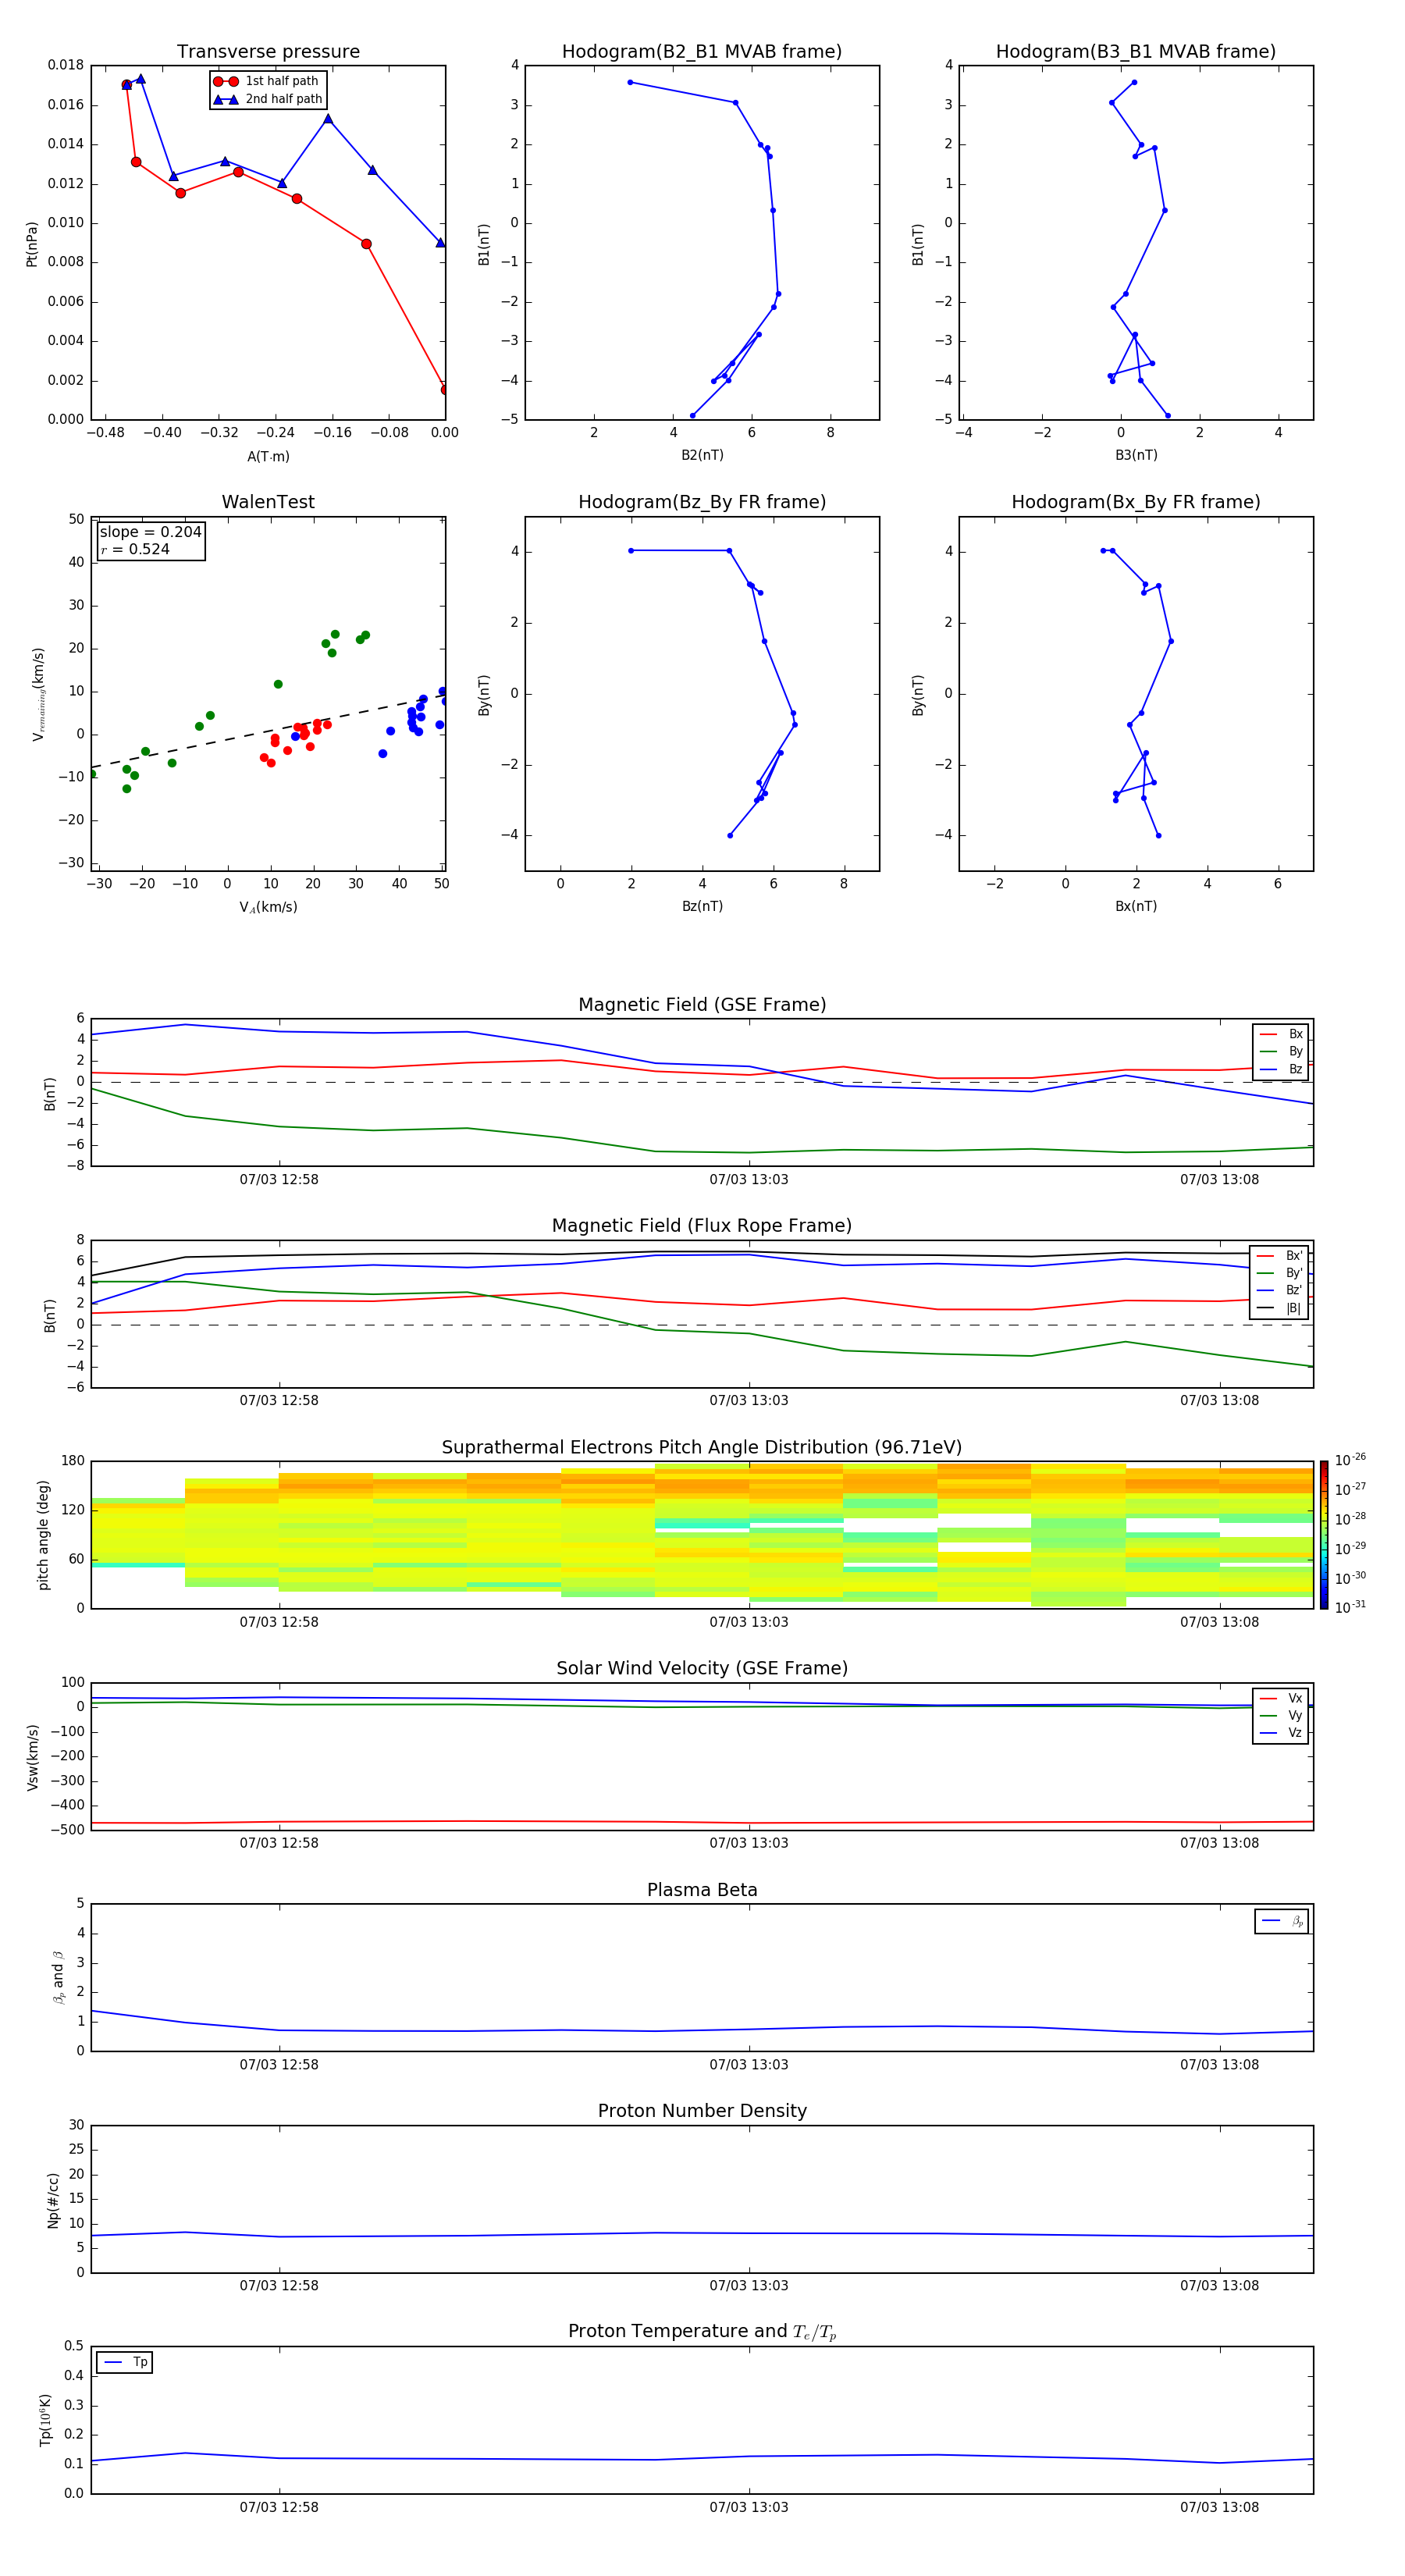Click the 'Vz' legend entry
The height and width of the screenshot is (2576, 1405).
tap(1281, 1732)
